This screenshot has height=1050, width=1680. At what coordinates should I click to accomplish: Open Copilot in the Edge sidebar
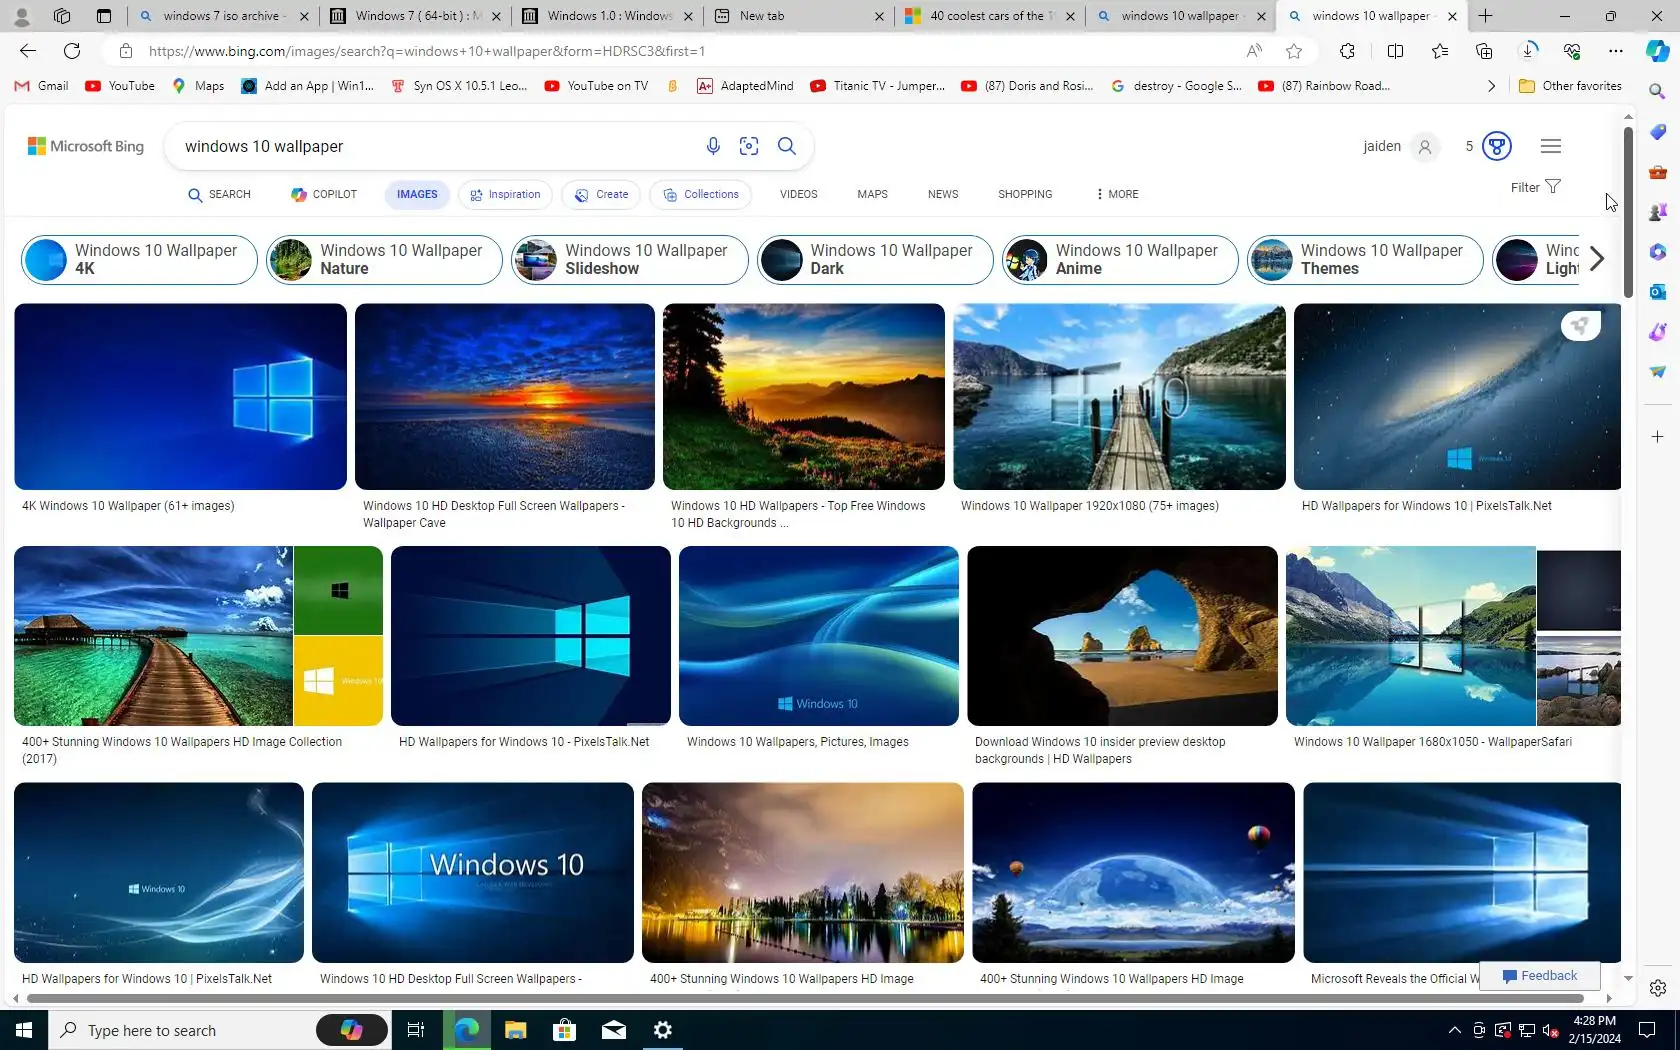click(x=1658, y=51)
